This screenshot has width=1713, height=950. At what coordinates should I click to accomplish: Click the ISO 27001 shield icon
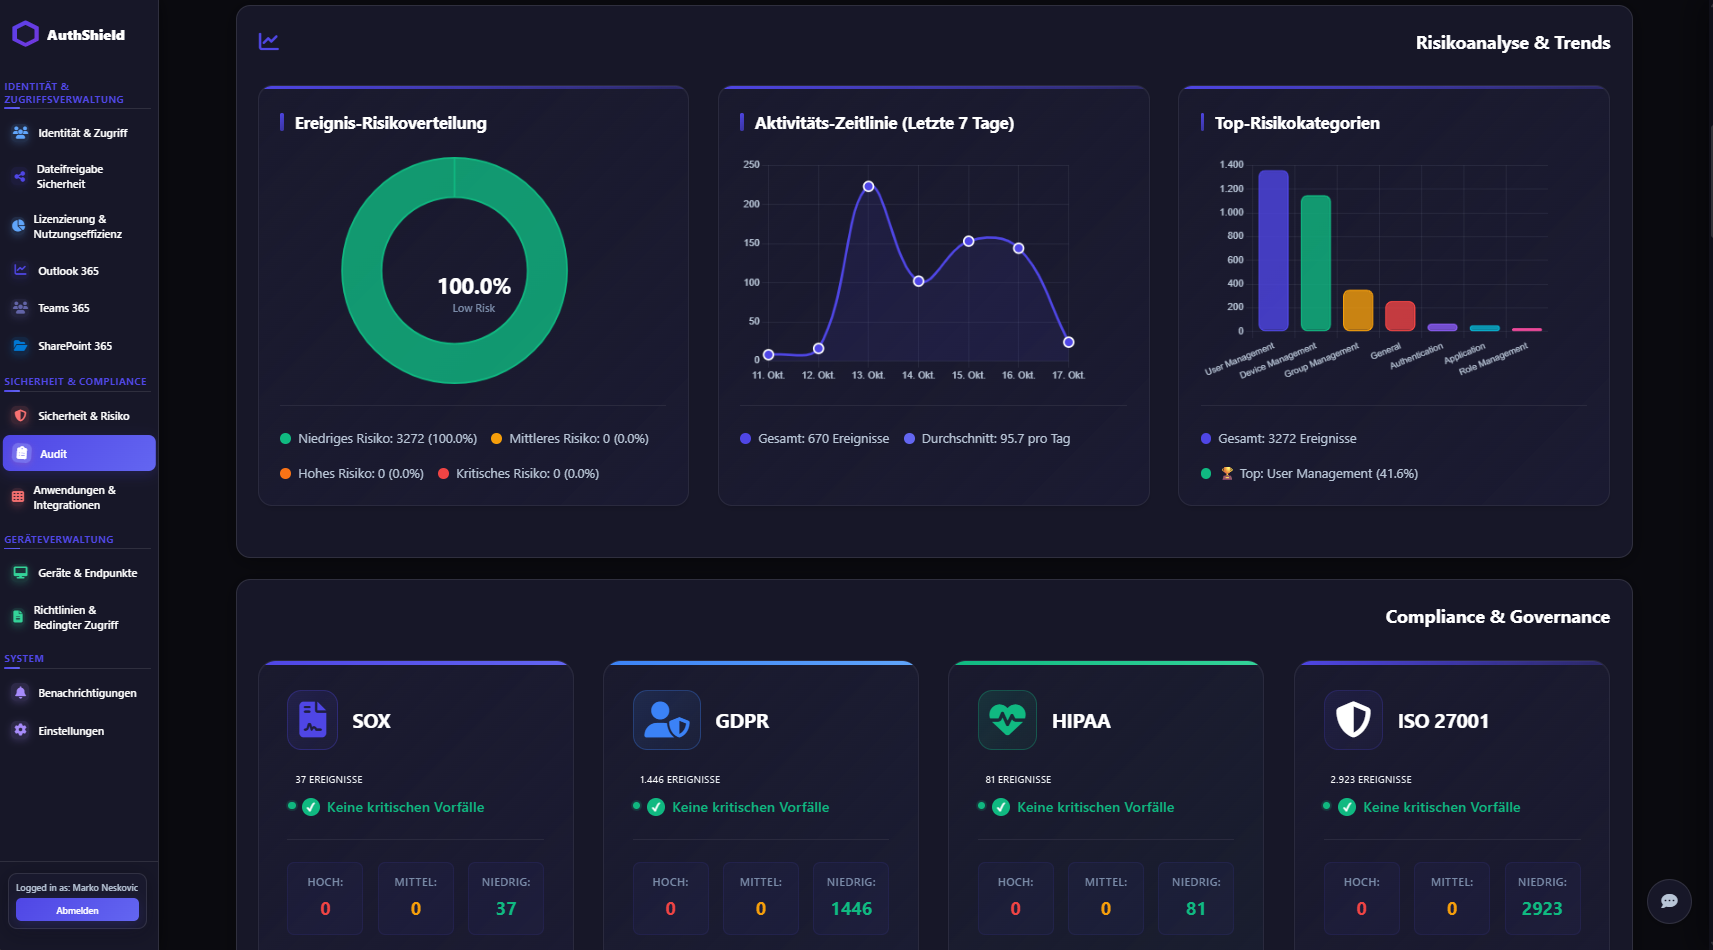click(x=1353, y=720)
